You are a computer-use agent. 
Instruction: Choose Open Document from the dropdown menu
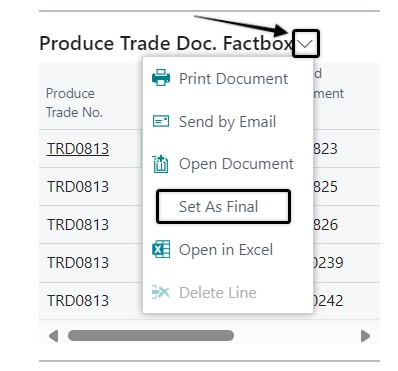pos(228,164)
